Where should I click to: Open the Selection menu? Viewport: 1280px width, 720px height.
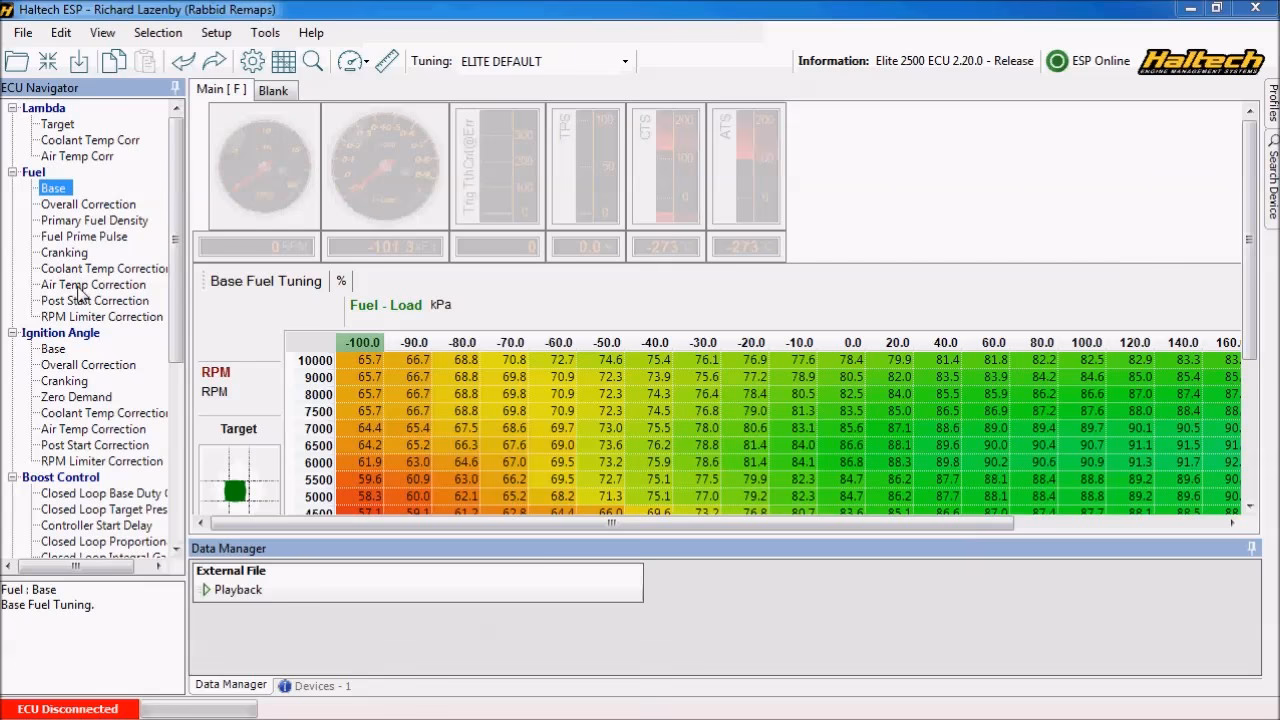pyautogui.click(x=158, y=33)
